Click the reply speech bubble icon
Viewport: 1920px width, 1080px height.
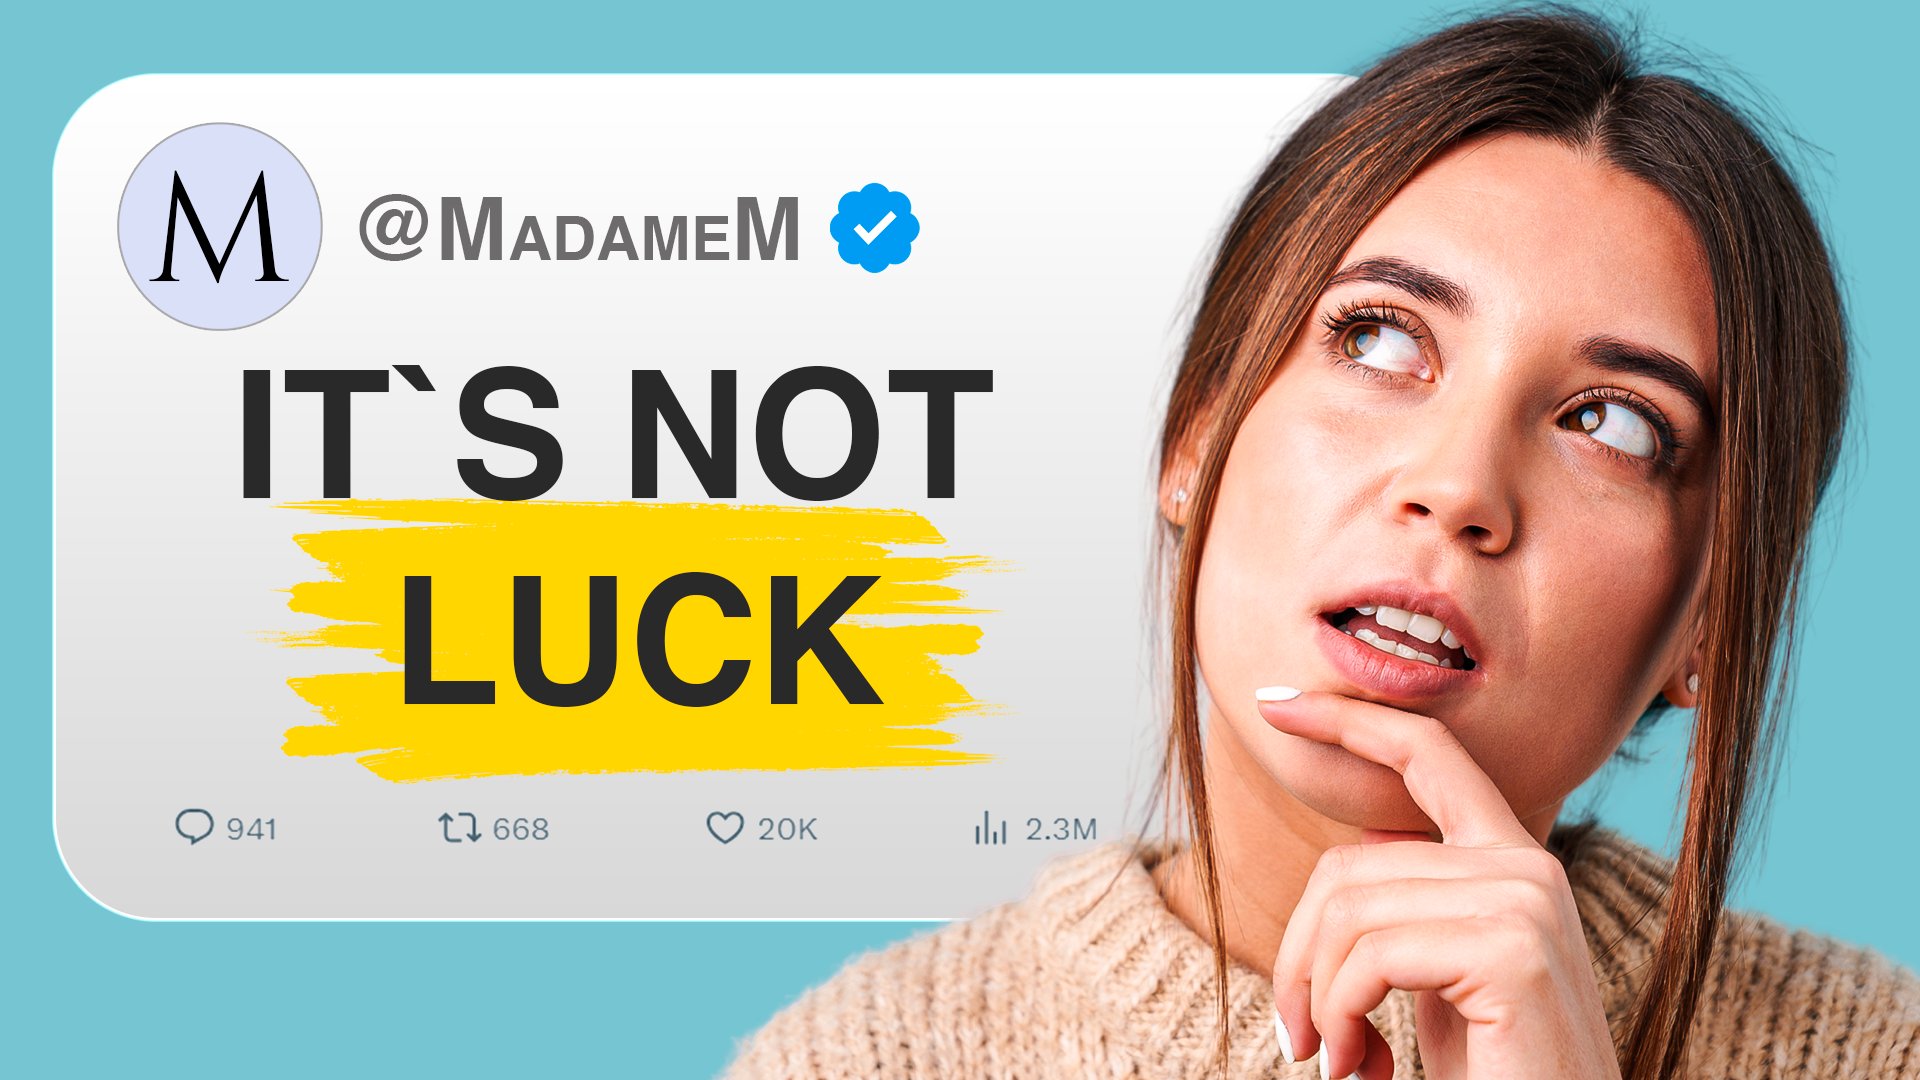coord(194,827)
